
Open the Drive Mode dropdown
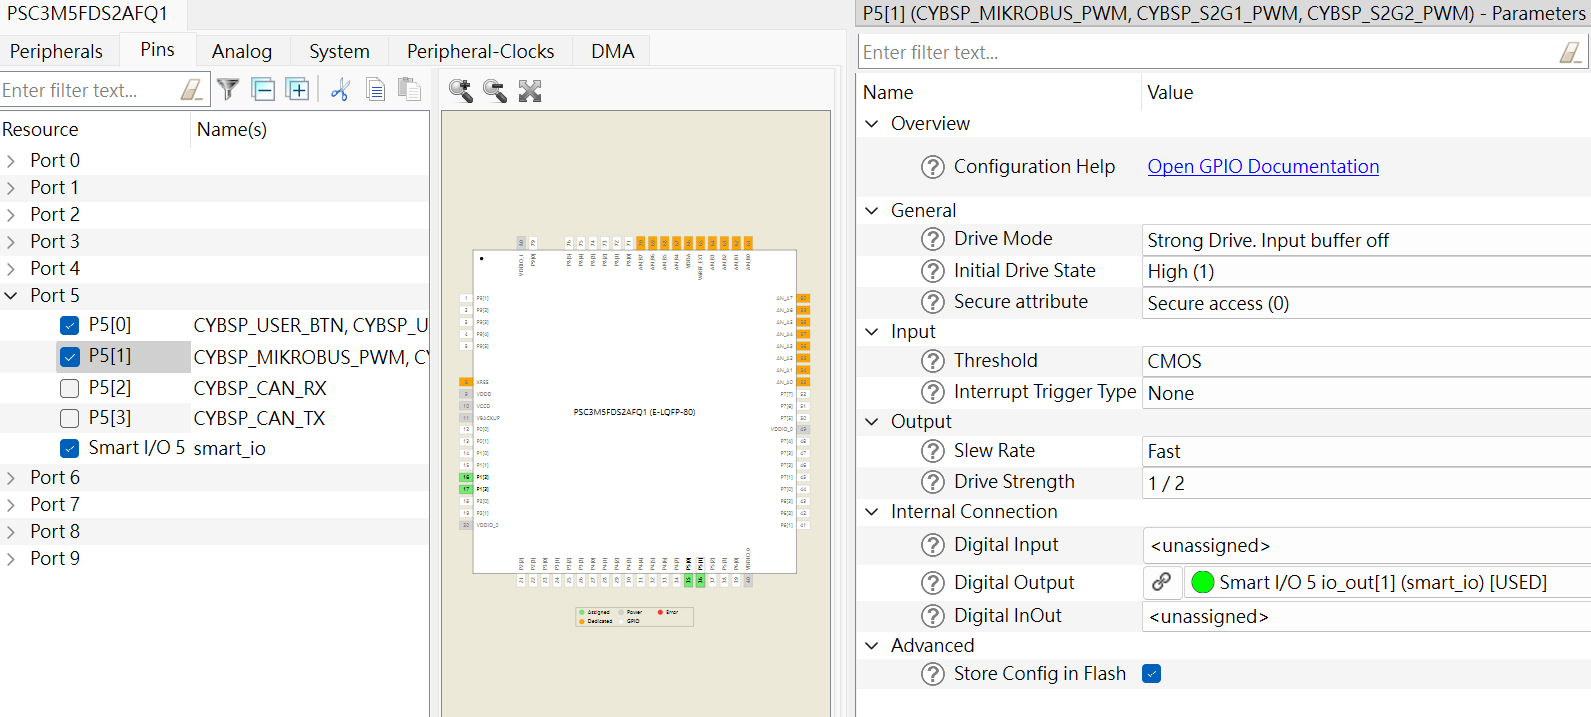tap(1365, 240)
